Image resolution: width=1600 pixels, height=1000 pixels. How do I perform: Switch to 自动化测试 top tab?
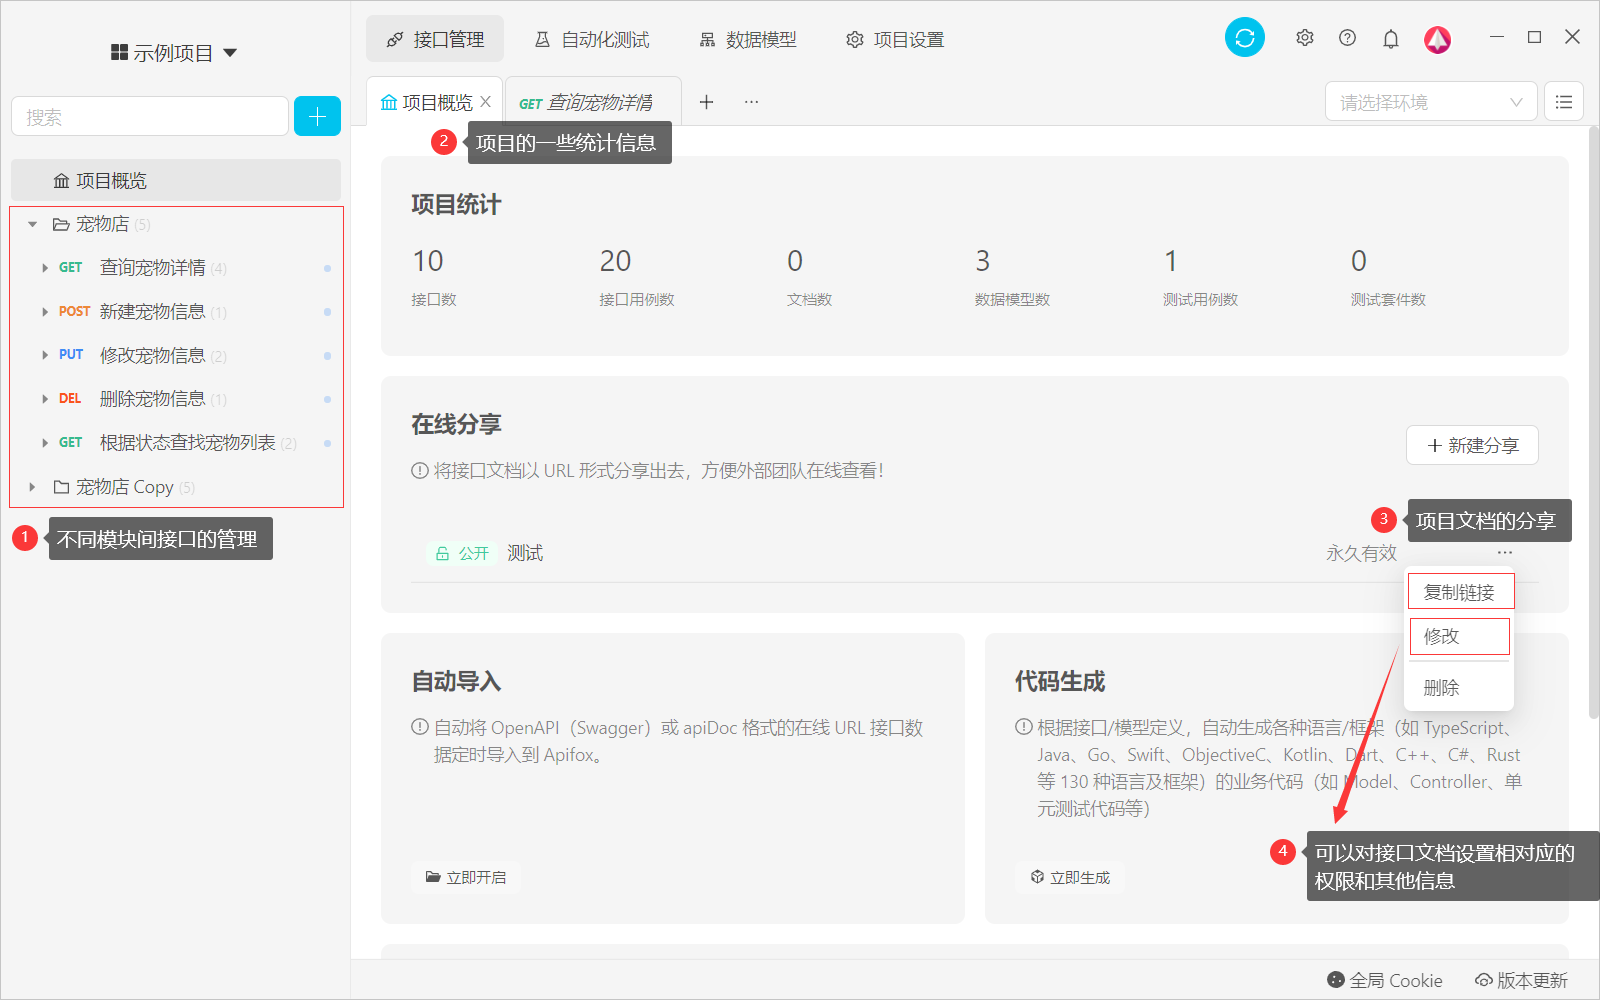pyautogui.click(x=592, y=39)
